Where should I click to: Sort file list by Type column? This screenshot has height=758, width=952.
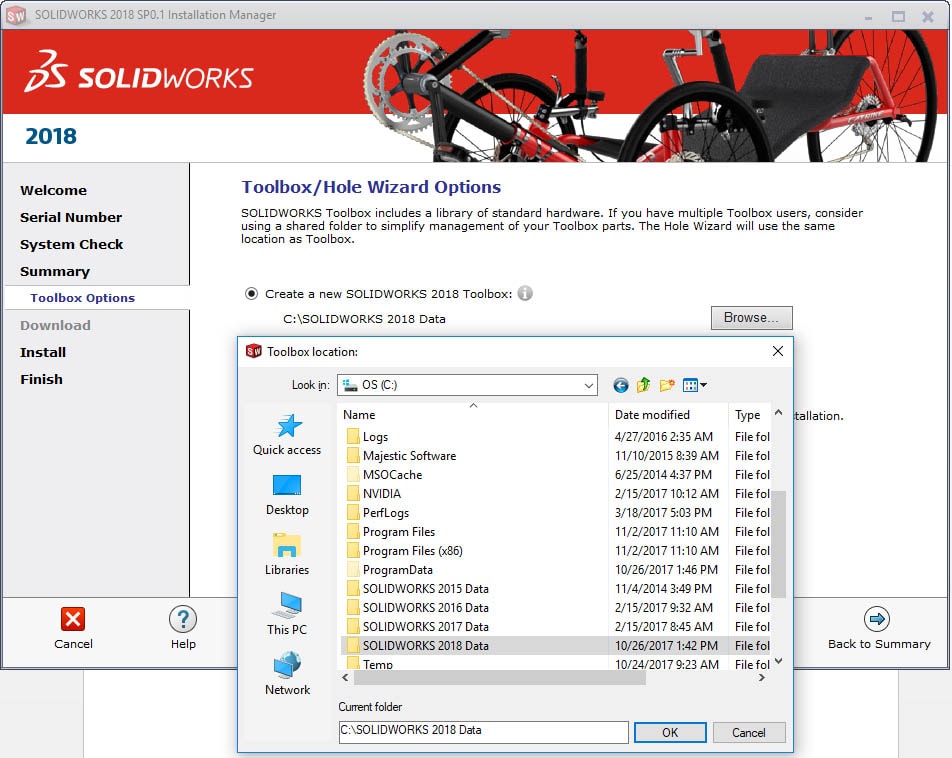click(750, 415)
